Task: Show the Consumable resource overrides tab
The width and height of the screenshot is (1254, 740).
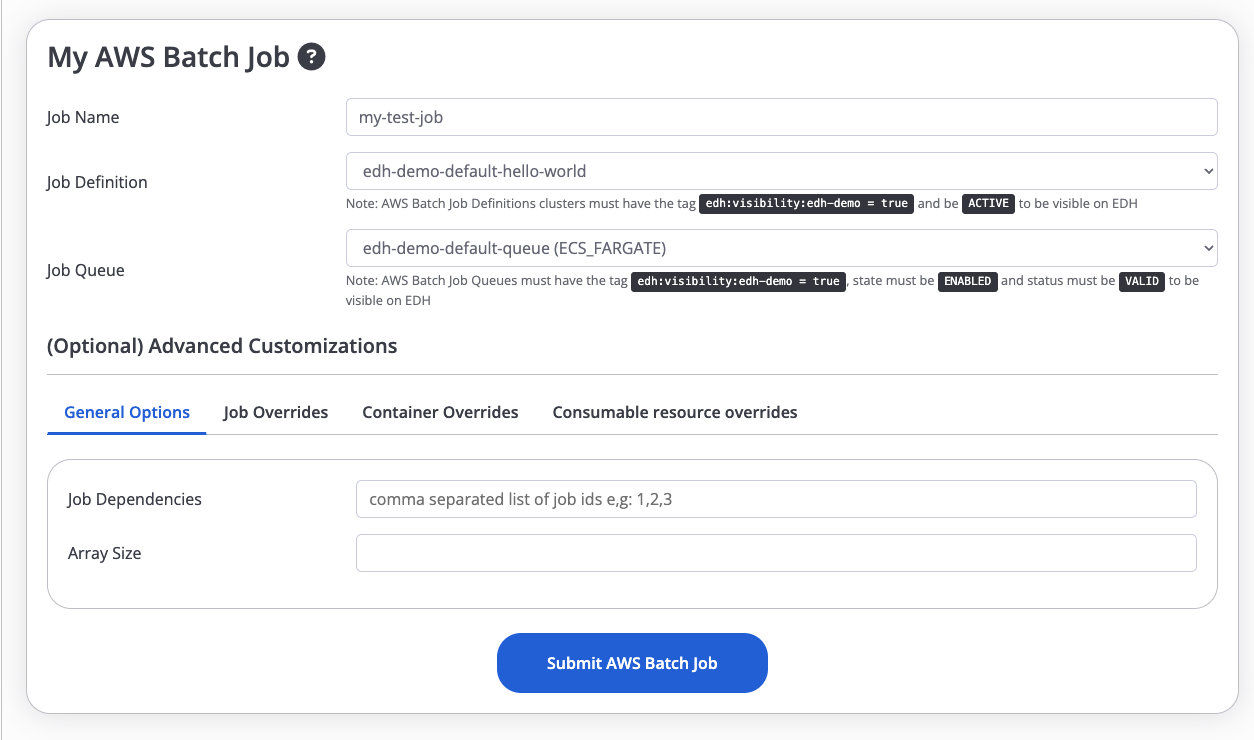Action: click(x=675, y=412)
